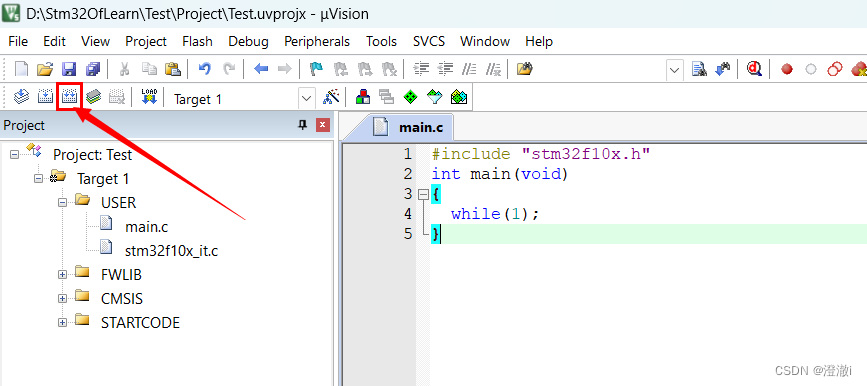This screenshot has width=867, height=386.
Task: Toggle enable/disable breakpoint circle icon
Action: (x=811, y=70)
